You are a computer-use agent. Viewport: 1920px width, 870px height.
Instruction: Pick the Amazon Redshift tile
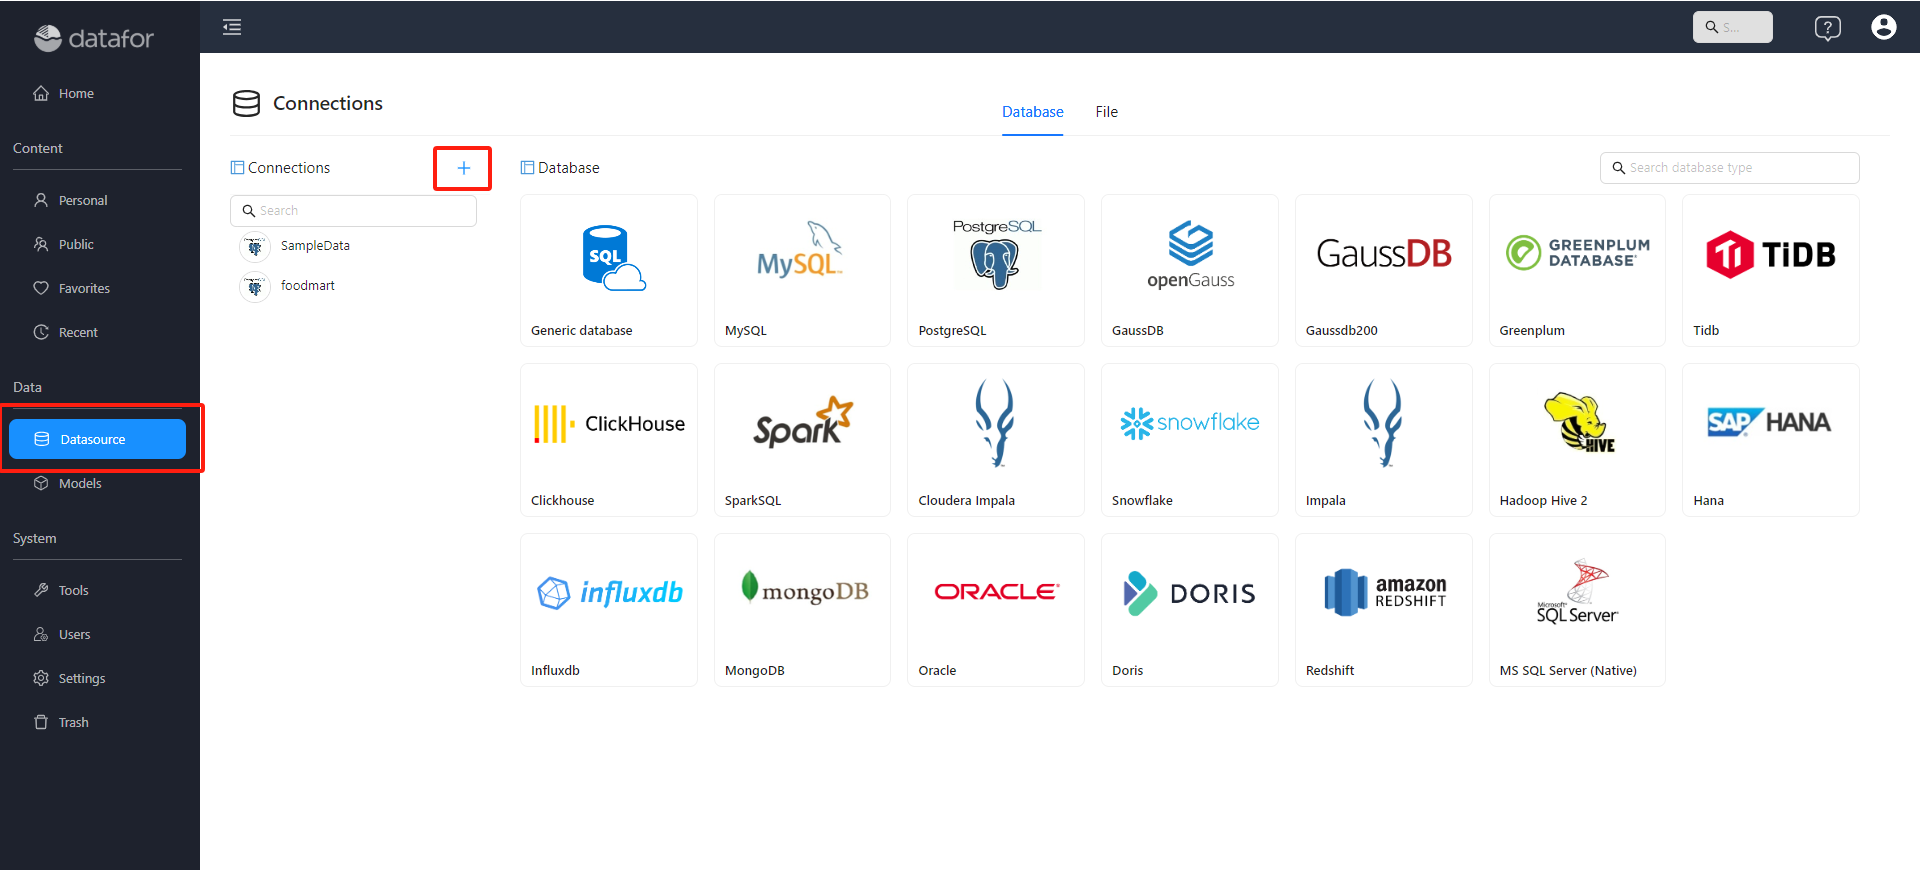[x=1383, y=609]
